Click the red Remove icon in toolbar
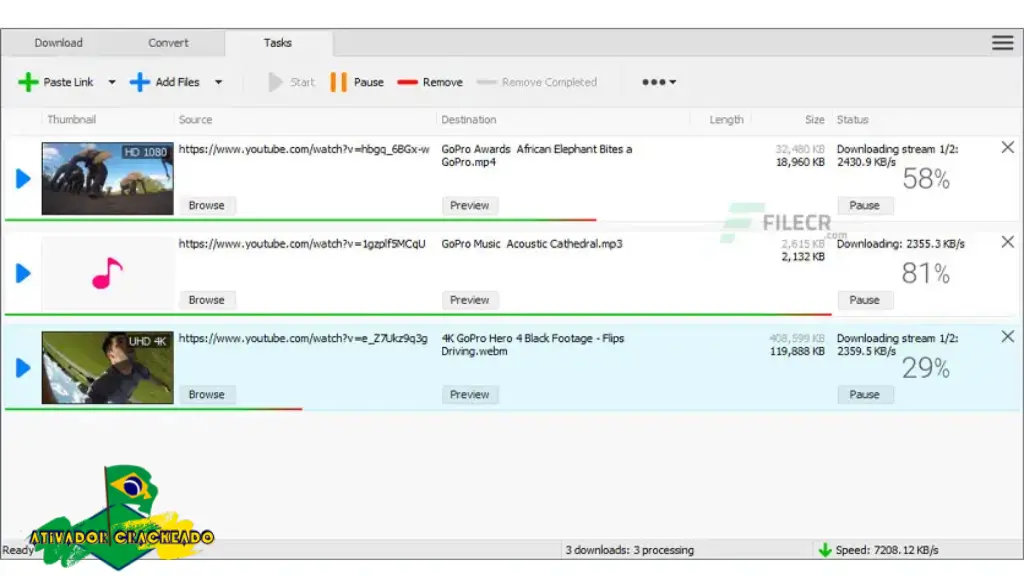 click(408, 82)
